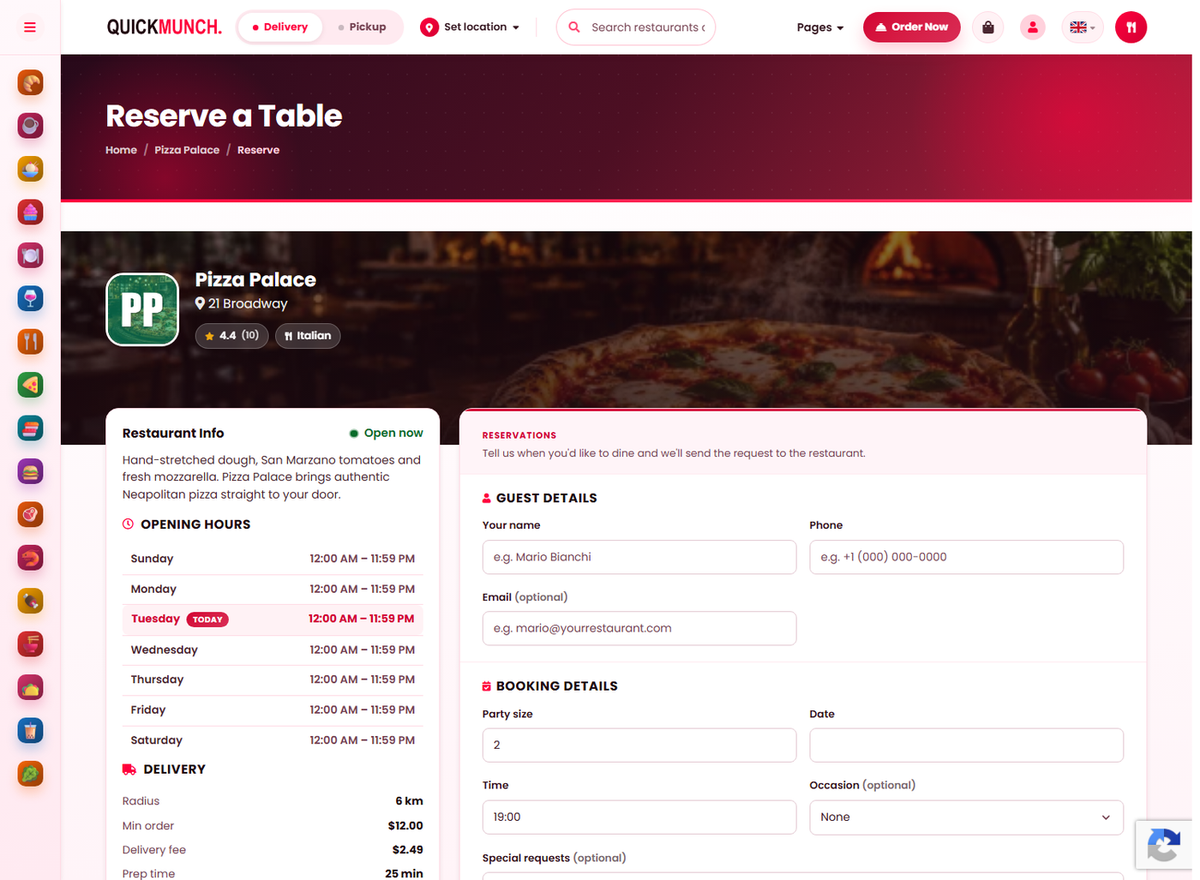Expand the Pages menu
1200x880 pixels.
(820, 27)
